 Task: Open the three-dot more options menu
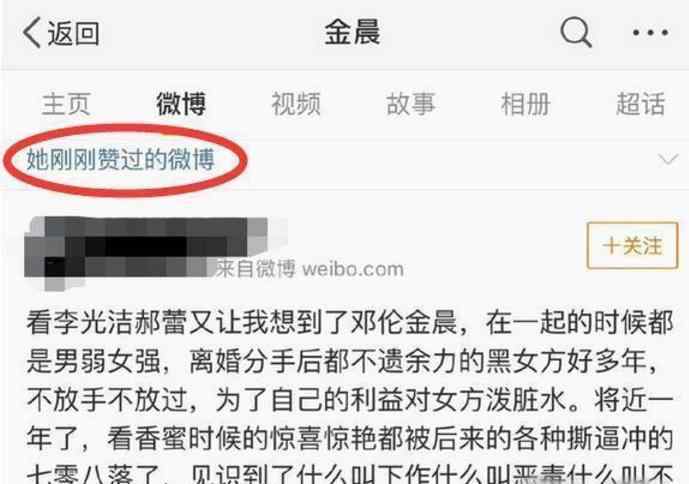(651, 33)
